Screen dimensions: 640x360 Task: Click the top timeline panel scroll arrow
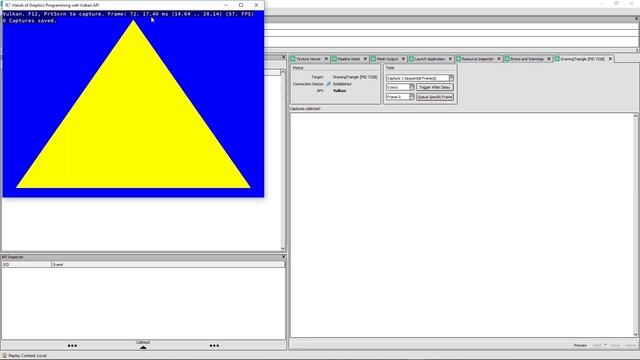point(637,50)
